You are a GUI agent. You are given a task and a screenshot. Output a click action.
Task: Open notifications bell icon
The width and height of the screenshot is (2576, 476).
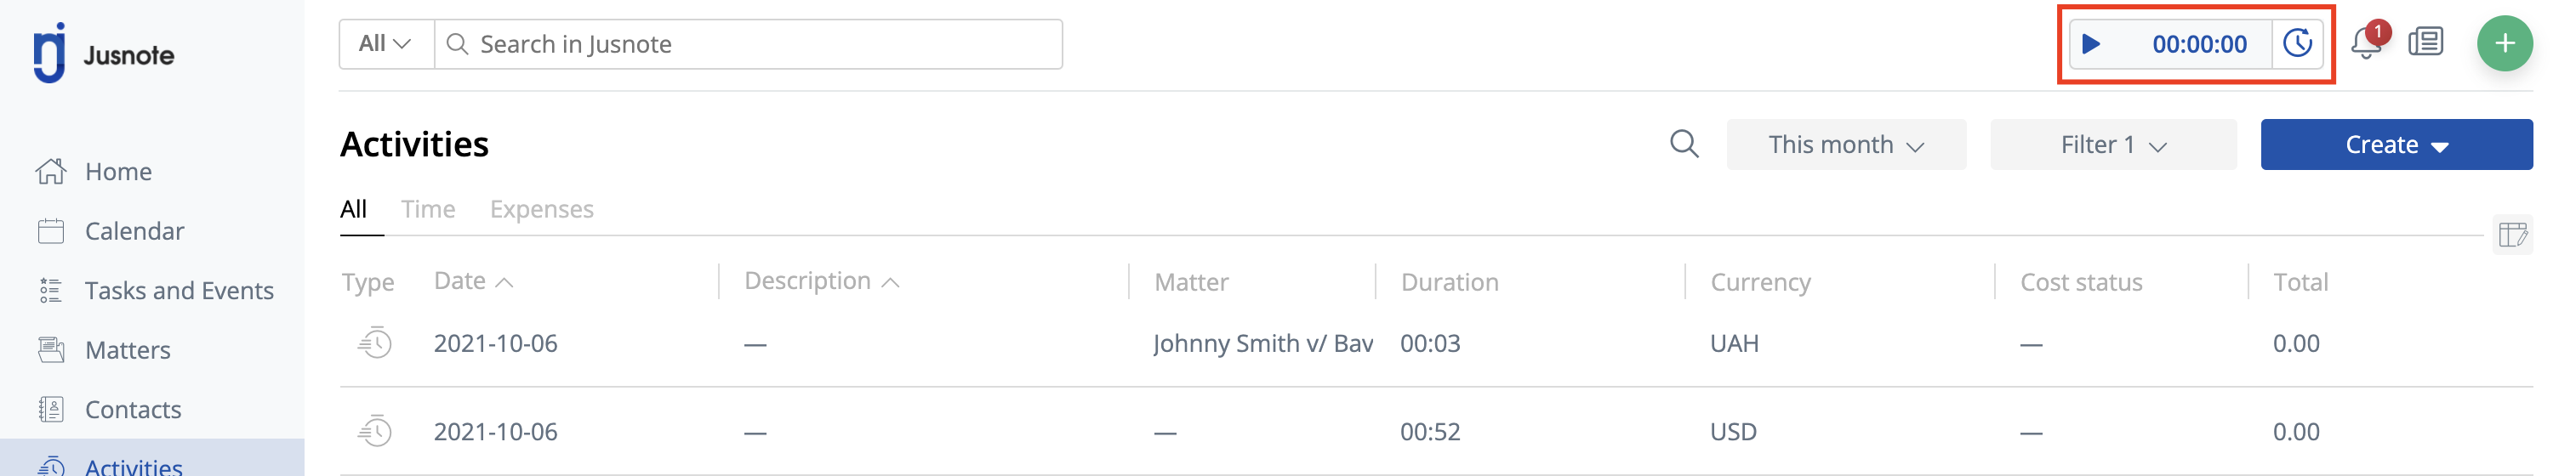[x=2367, y=43]
